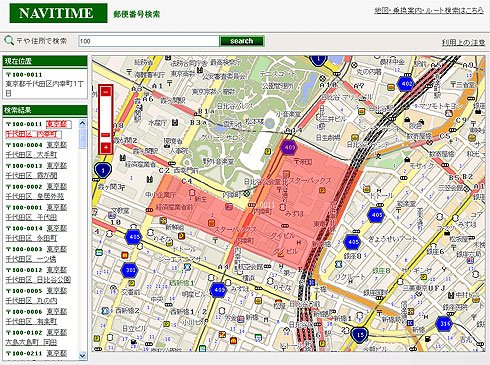490x365 pixels.
Task: Click the route 15 shield icon
Action: point(359,334)
